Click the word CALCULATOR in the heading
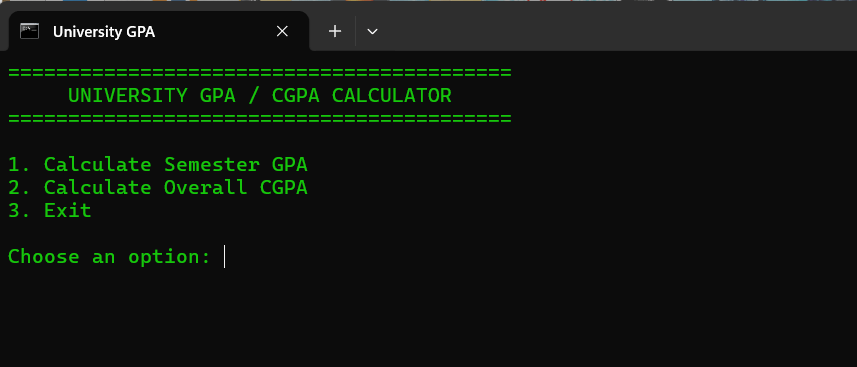The width and height of the screenshot is (857, 367). (391, 96)
